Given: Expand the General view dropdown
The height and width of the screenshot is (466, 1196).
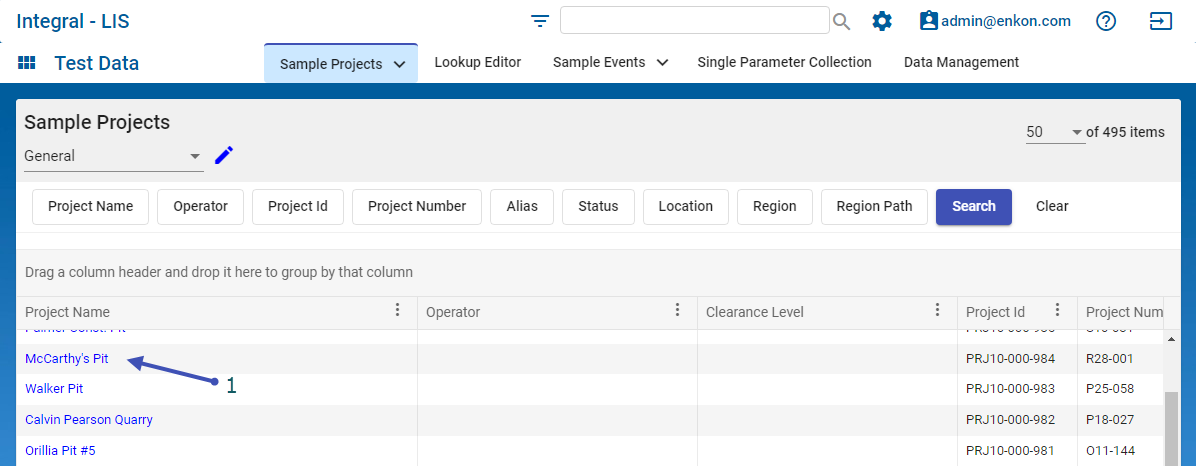Looking at the screenshot, I should tap(194, 157).
